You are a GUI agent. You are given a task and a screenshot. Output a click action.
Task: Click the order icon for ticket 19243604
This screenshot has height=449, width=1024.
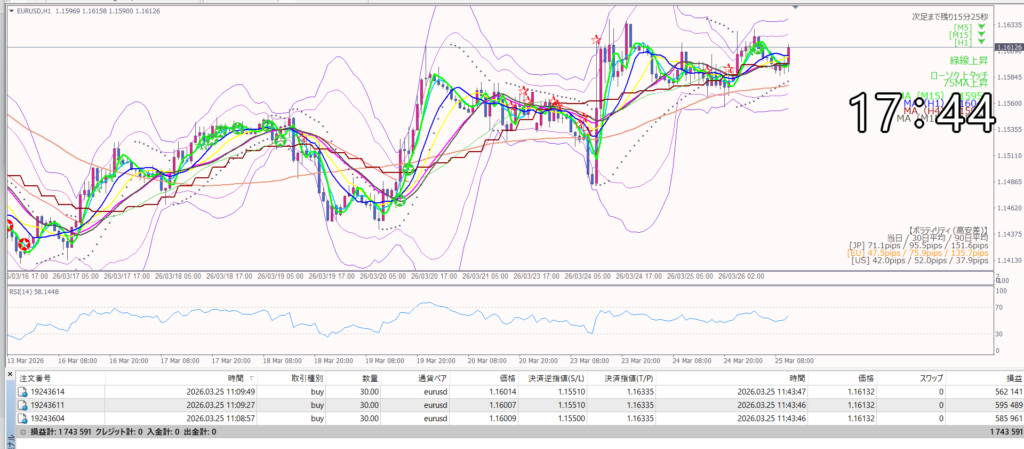(25, 418)
